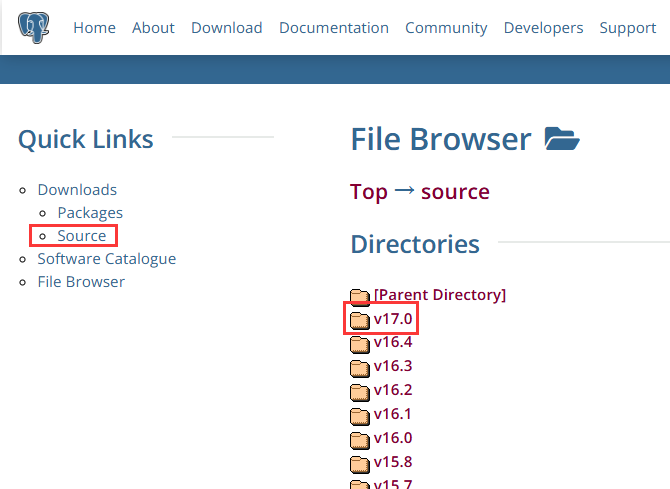Open the Source quick link
Viewport: 670px width, 489px height.
click(x=82, y=236)
